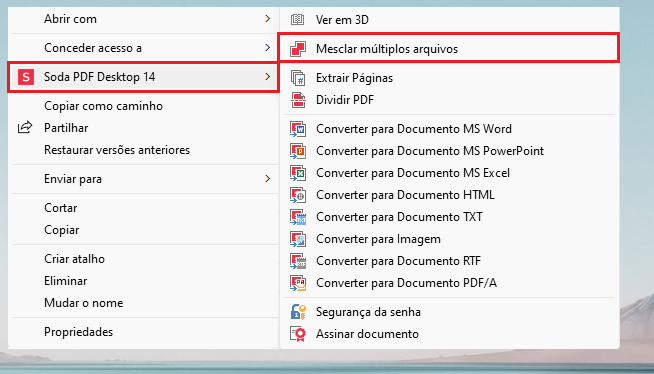Image resolution: width=654 pixels, height=374 pixels.
Task: Click the Segurança da senha lock icon
Action: coord(298,312)
